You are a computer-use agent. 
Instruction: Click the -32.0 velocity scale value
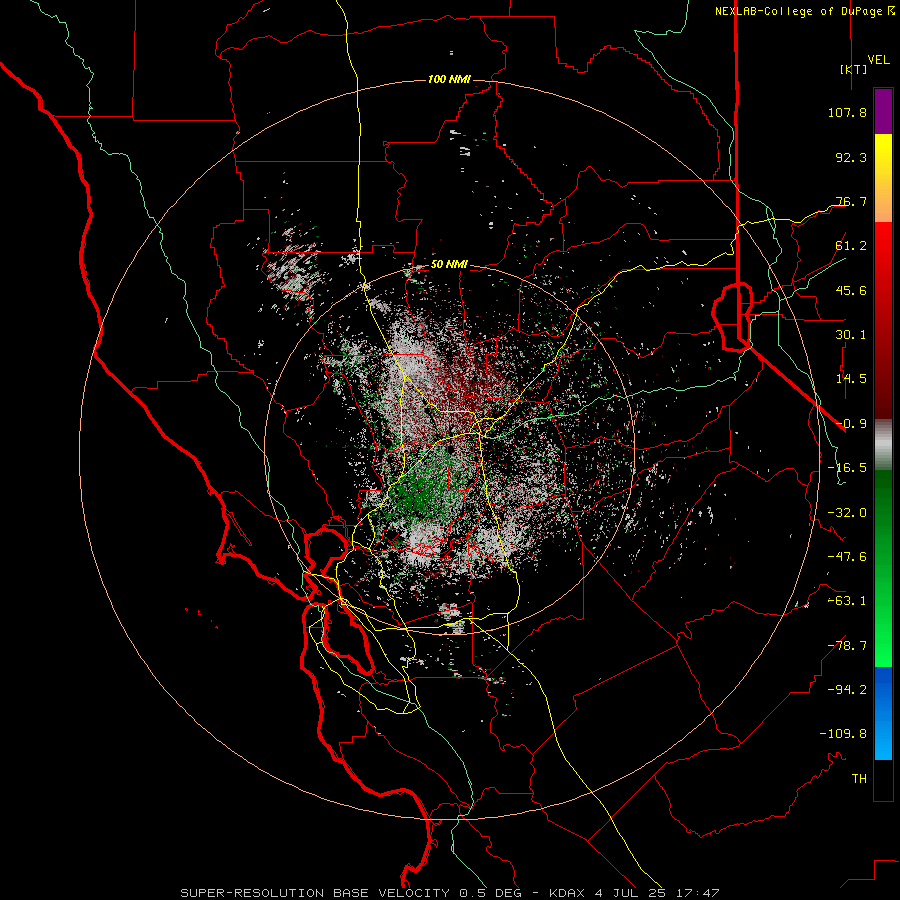[x=847, y=513]
